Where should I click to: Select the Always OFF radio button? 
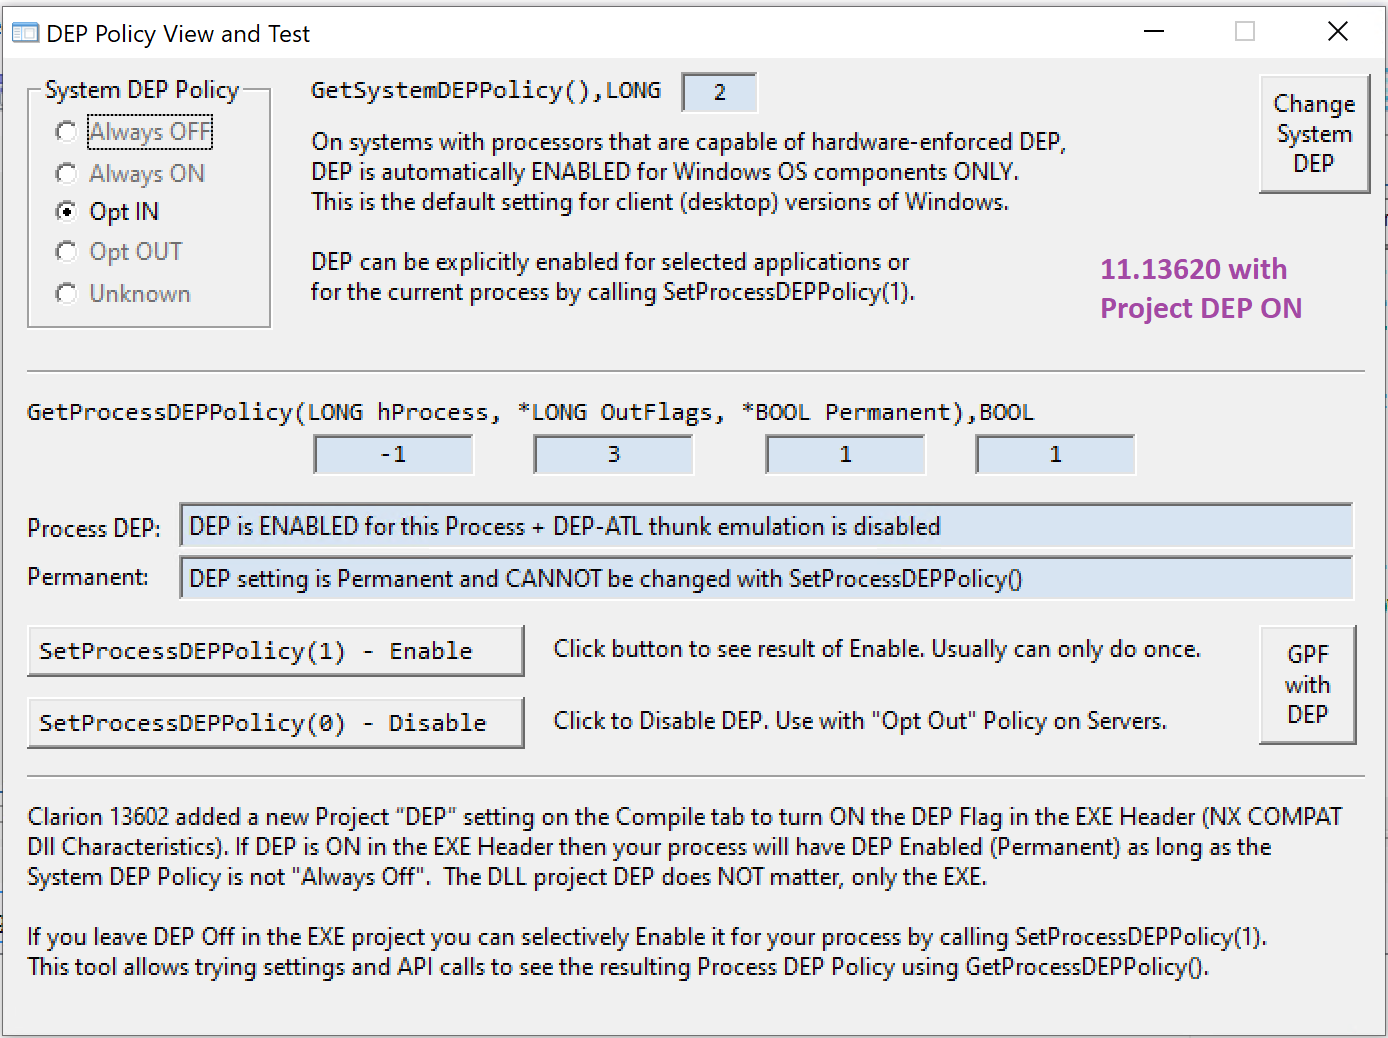67,132
